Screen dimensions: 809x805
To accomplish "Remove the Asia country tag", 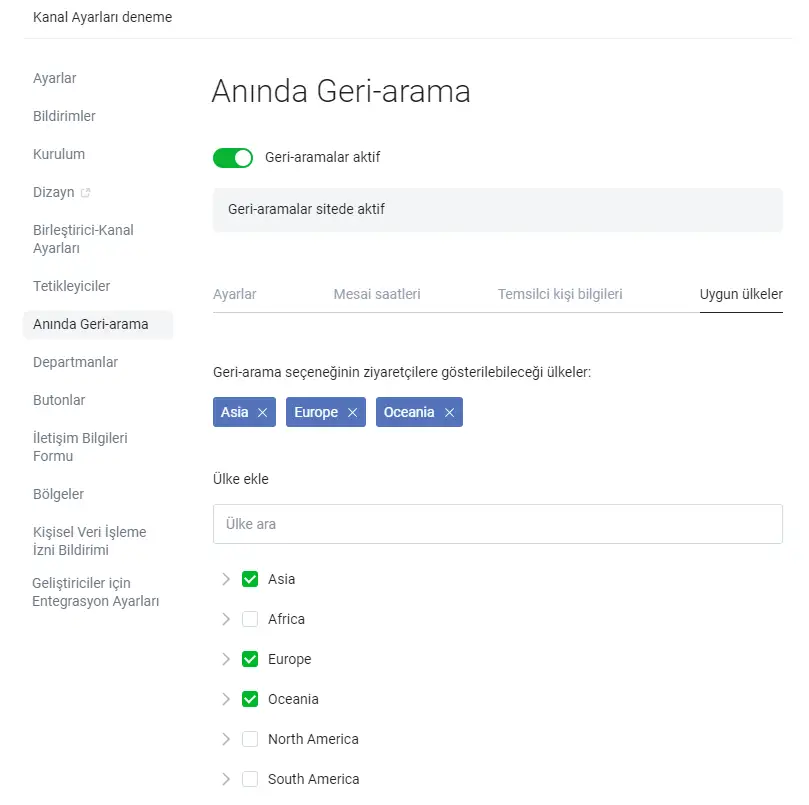I will point(262,413).
